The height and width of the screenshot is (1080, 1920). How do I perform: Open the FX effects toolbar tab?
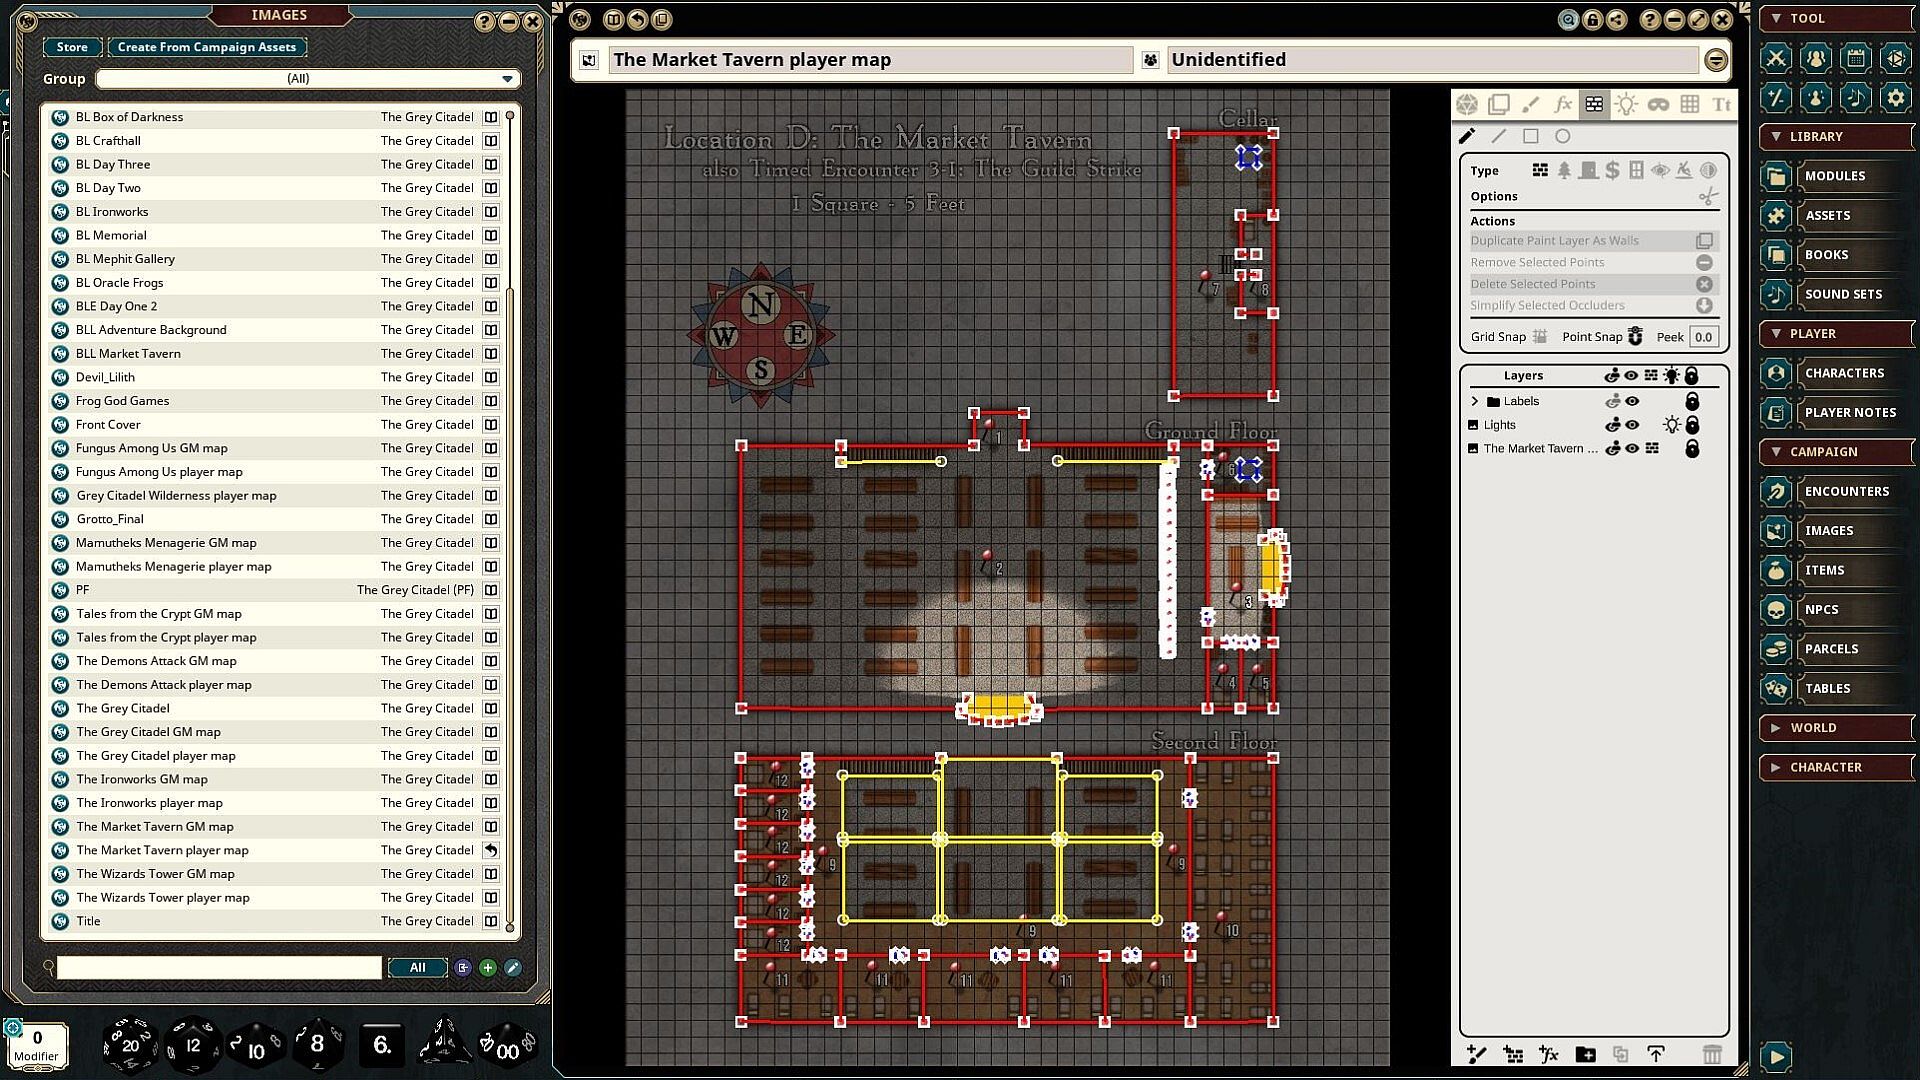(x=1563, y=104)
